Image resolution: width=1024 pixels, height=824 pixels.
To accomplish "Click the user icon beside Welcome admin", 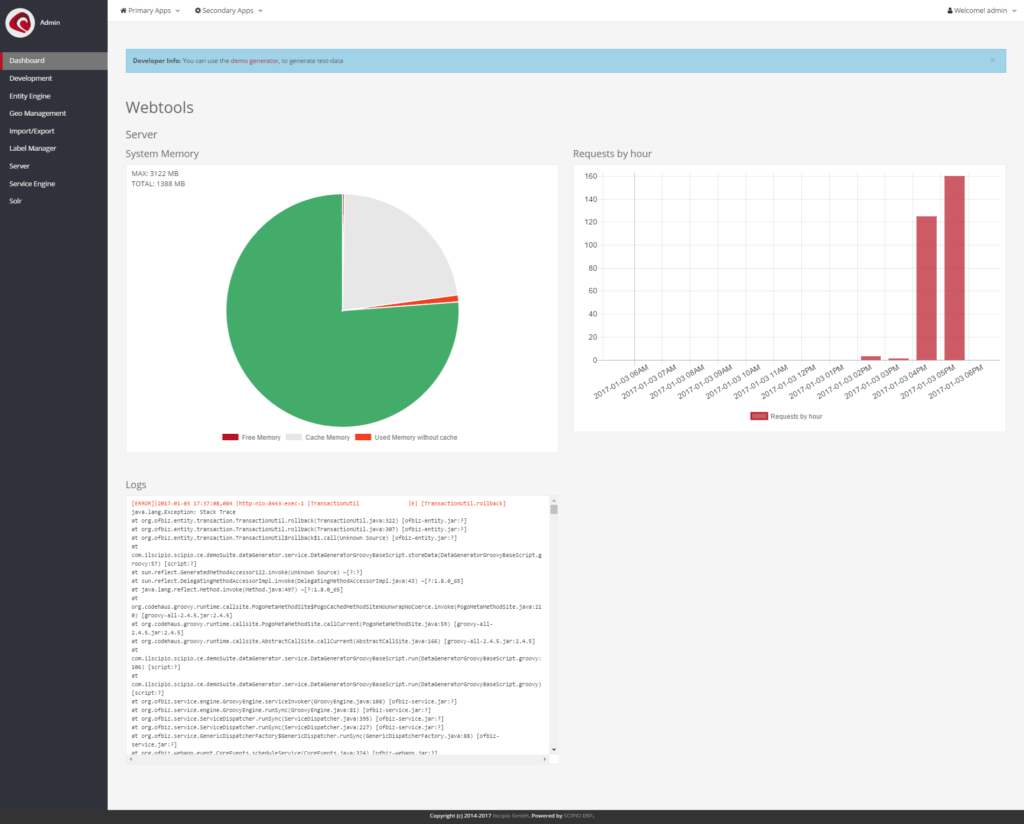I will click(950, 10).
